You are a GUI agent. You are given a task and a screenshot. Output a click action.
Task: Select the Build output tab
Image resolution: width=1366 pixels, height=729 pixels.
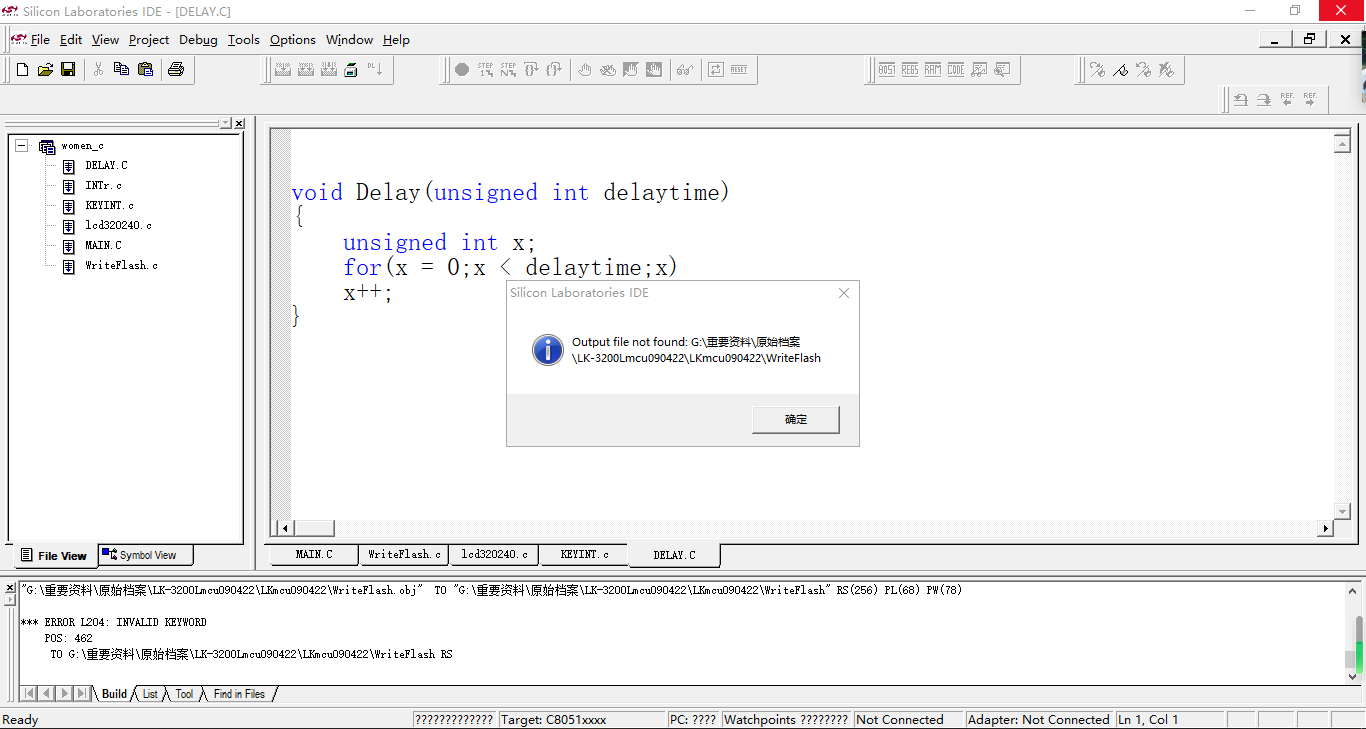[x=114, y=693]
